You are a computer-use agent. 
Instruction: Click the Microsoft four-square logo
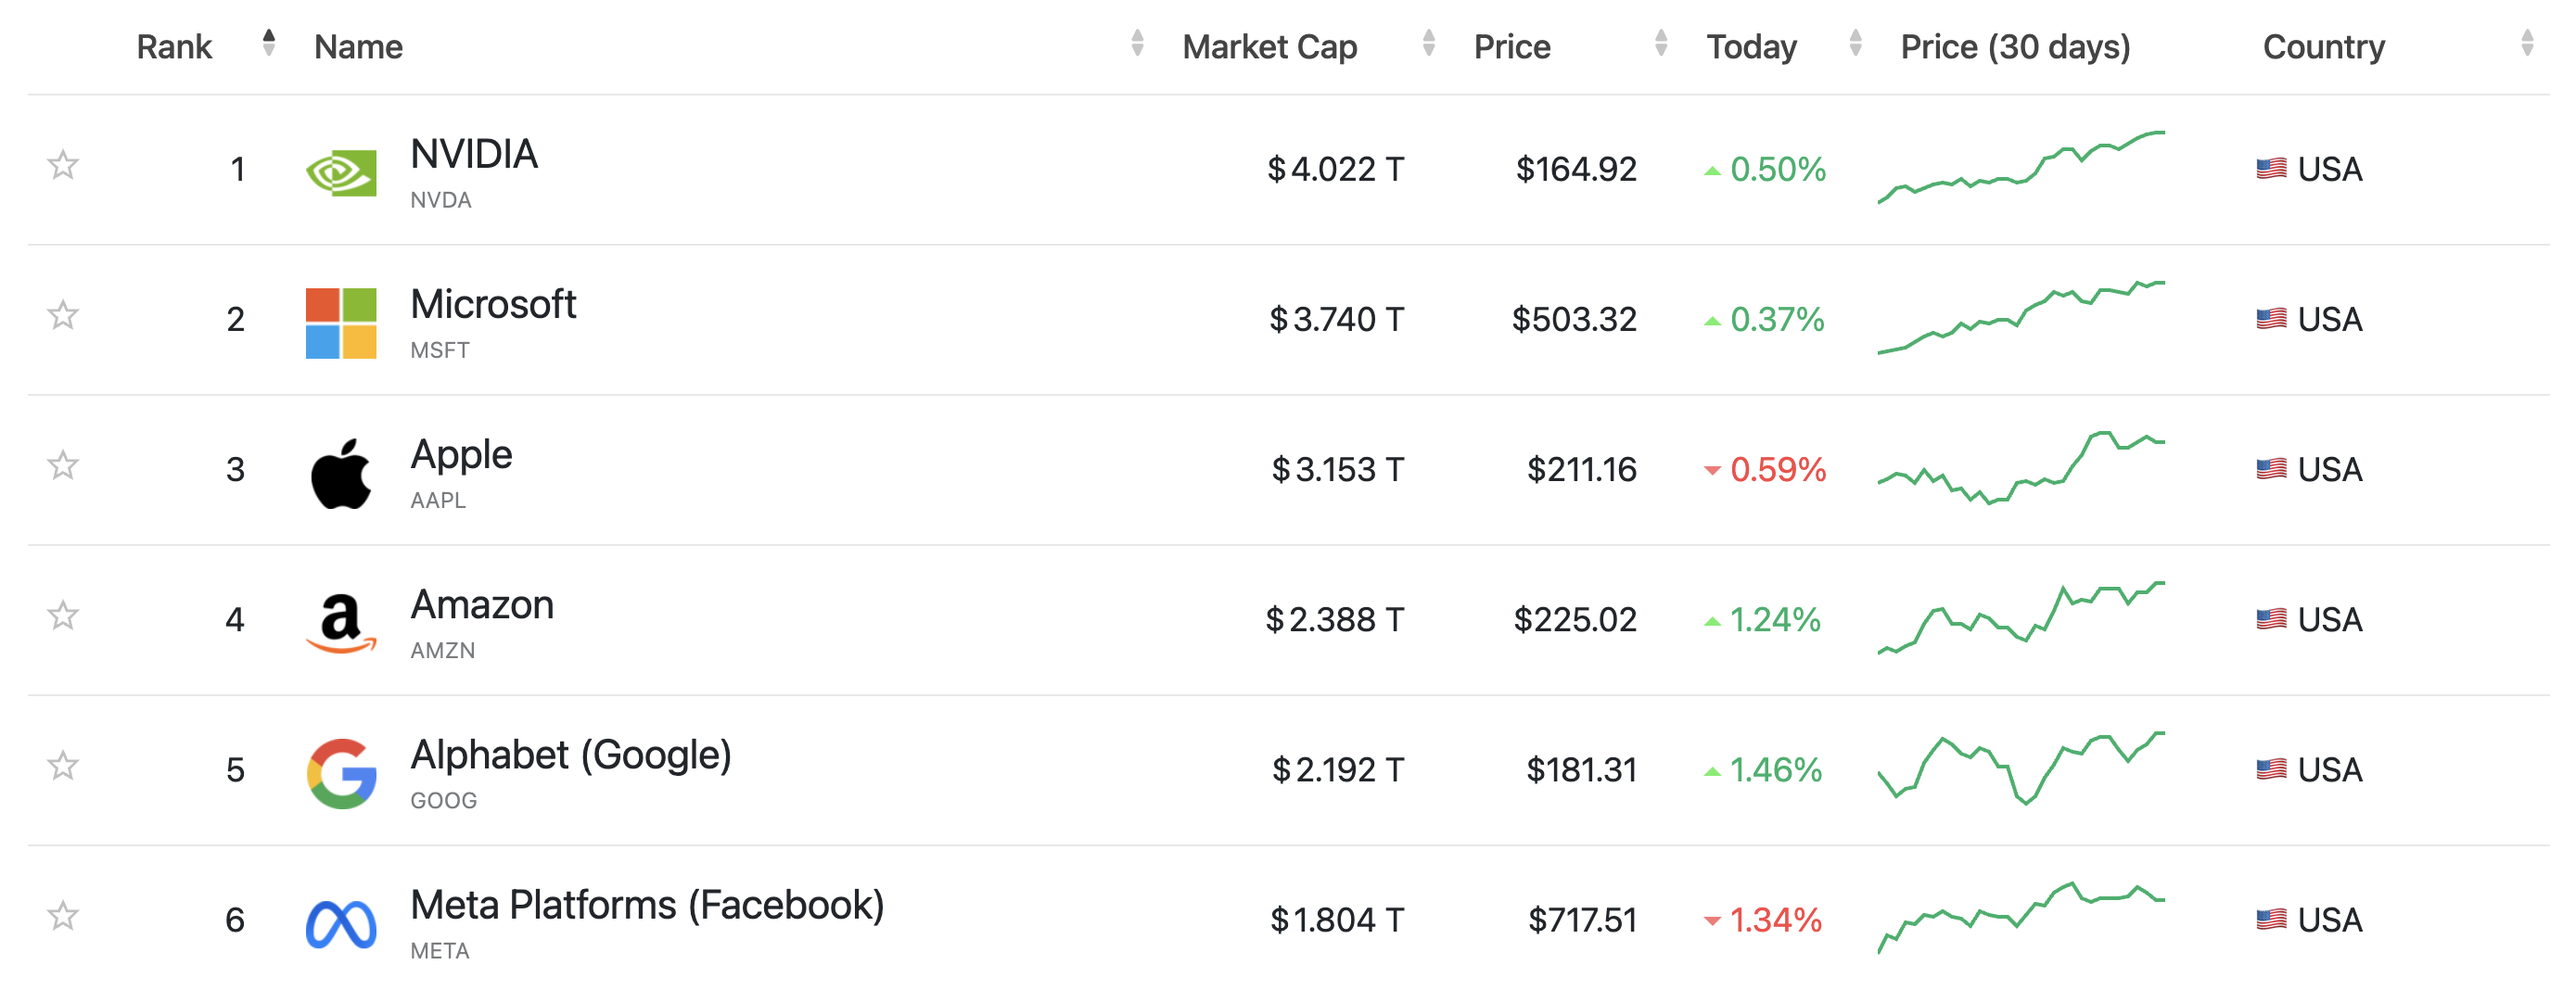(341, 323)
